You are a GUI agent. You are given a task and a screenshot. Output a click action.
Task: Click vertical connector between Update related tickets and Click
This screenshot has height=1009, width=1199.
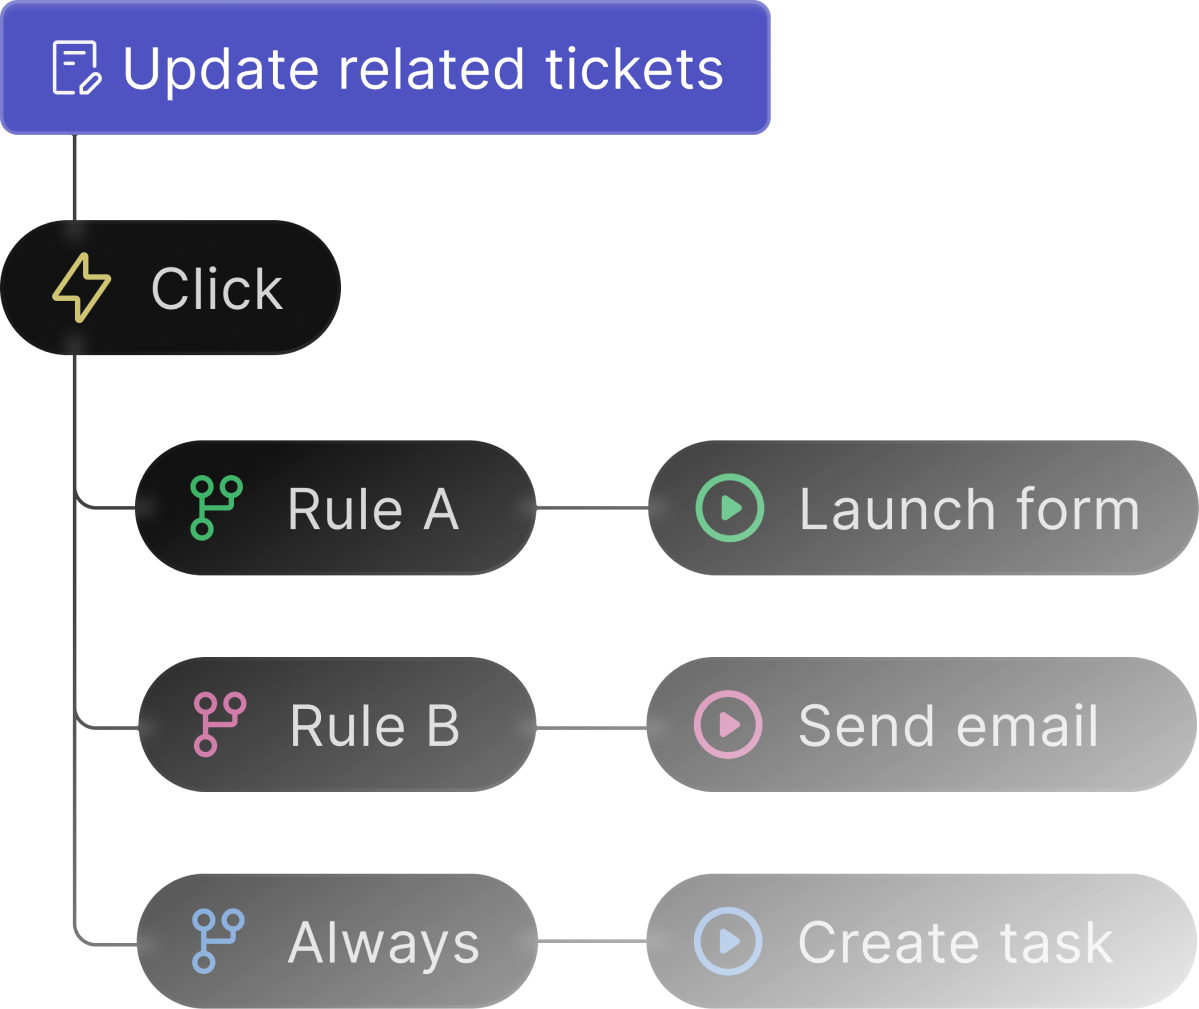74,177
